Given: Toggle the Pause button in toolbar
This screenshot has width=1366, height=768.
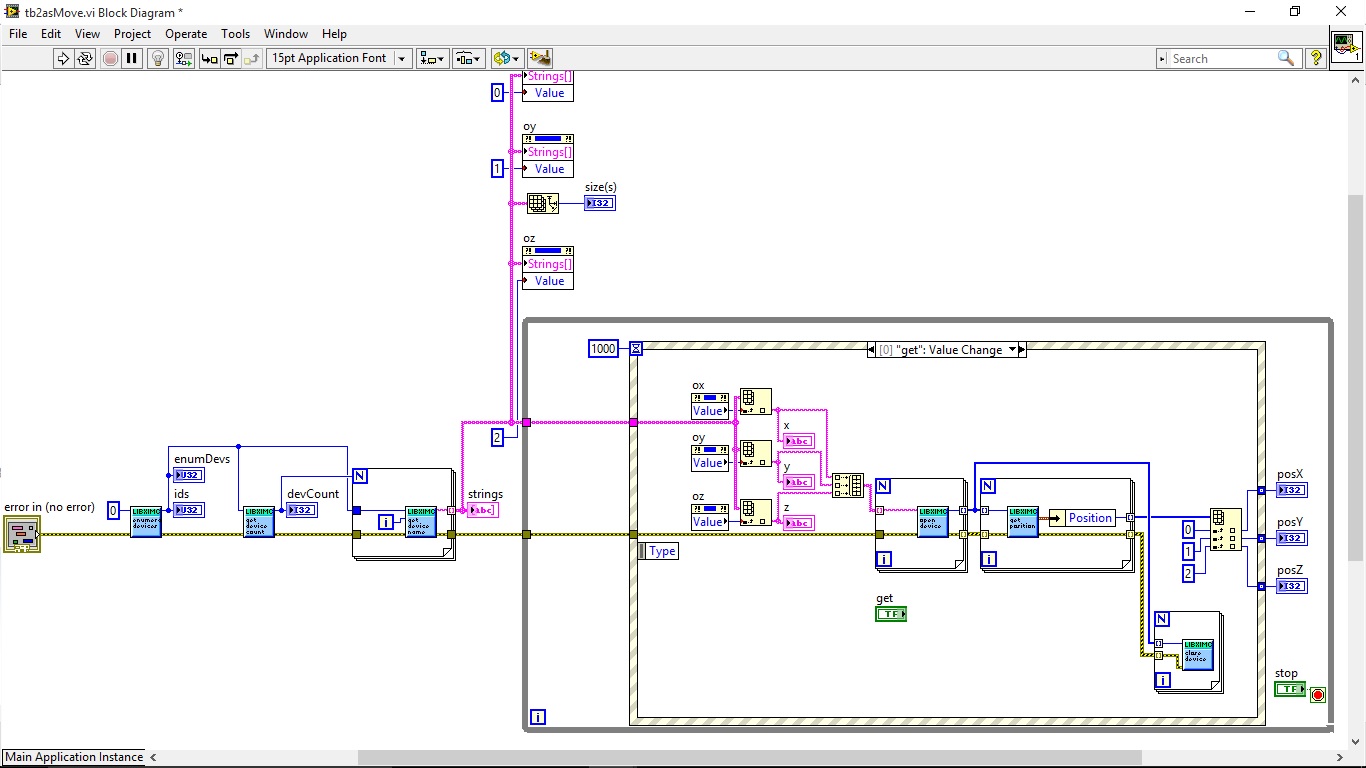Looking at the screenshot, I should [133, 58].
